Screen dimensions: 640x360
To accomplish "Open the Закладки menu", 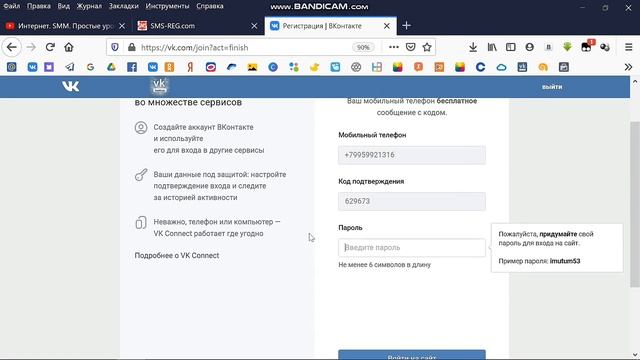I will tap(124, 6).
